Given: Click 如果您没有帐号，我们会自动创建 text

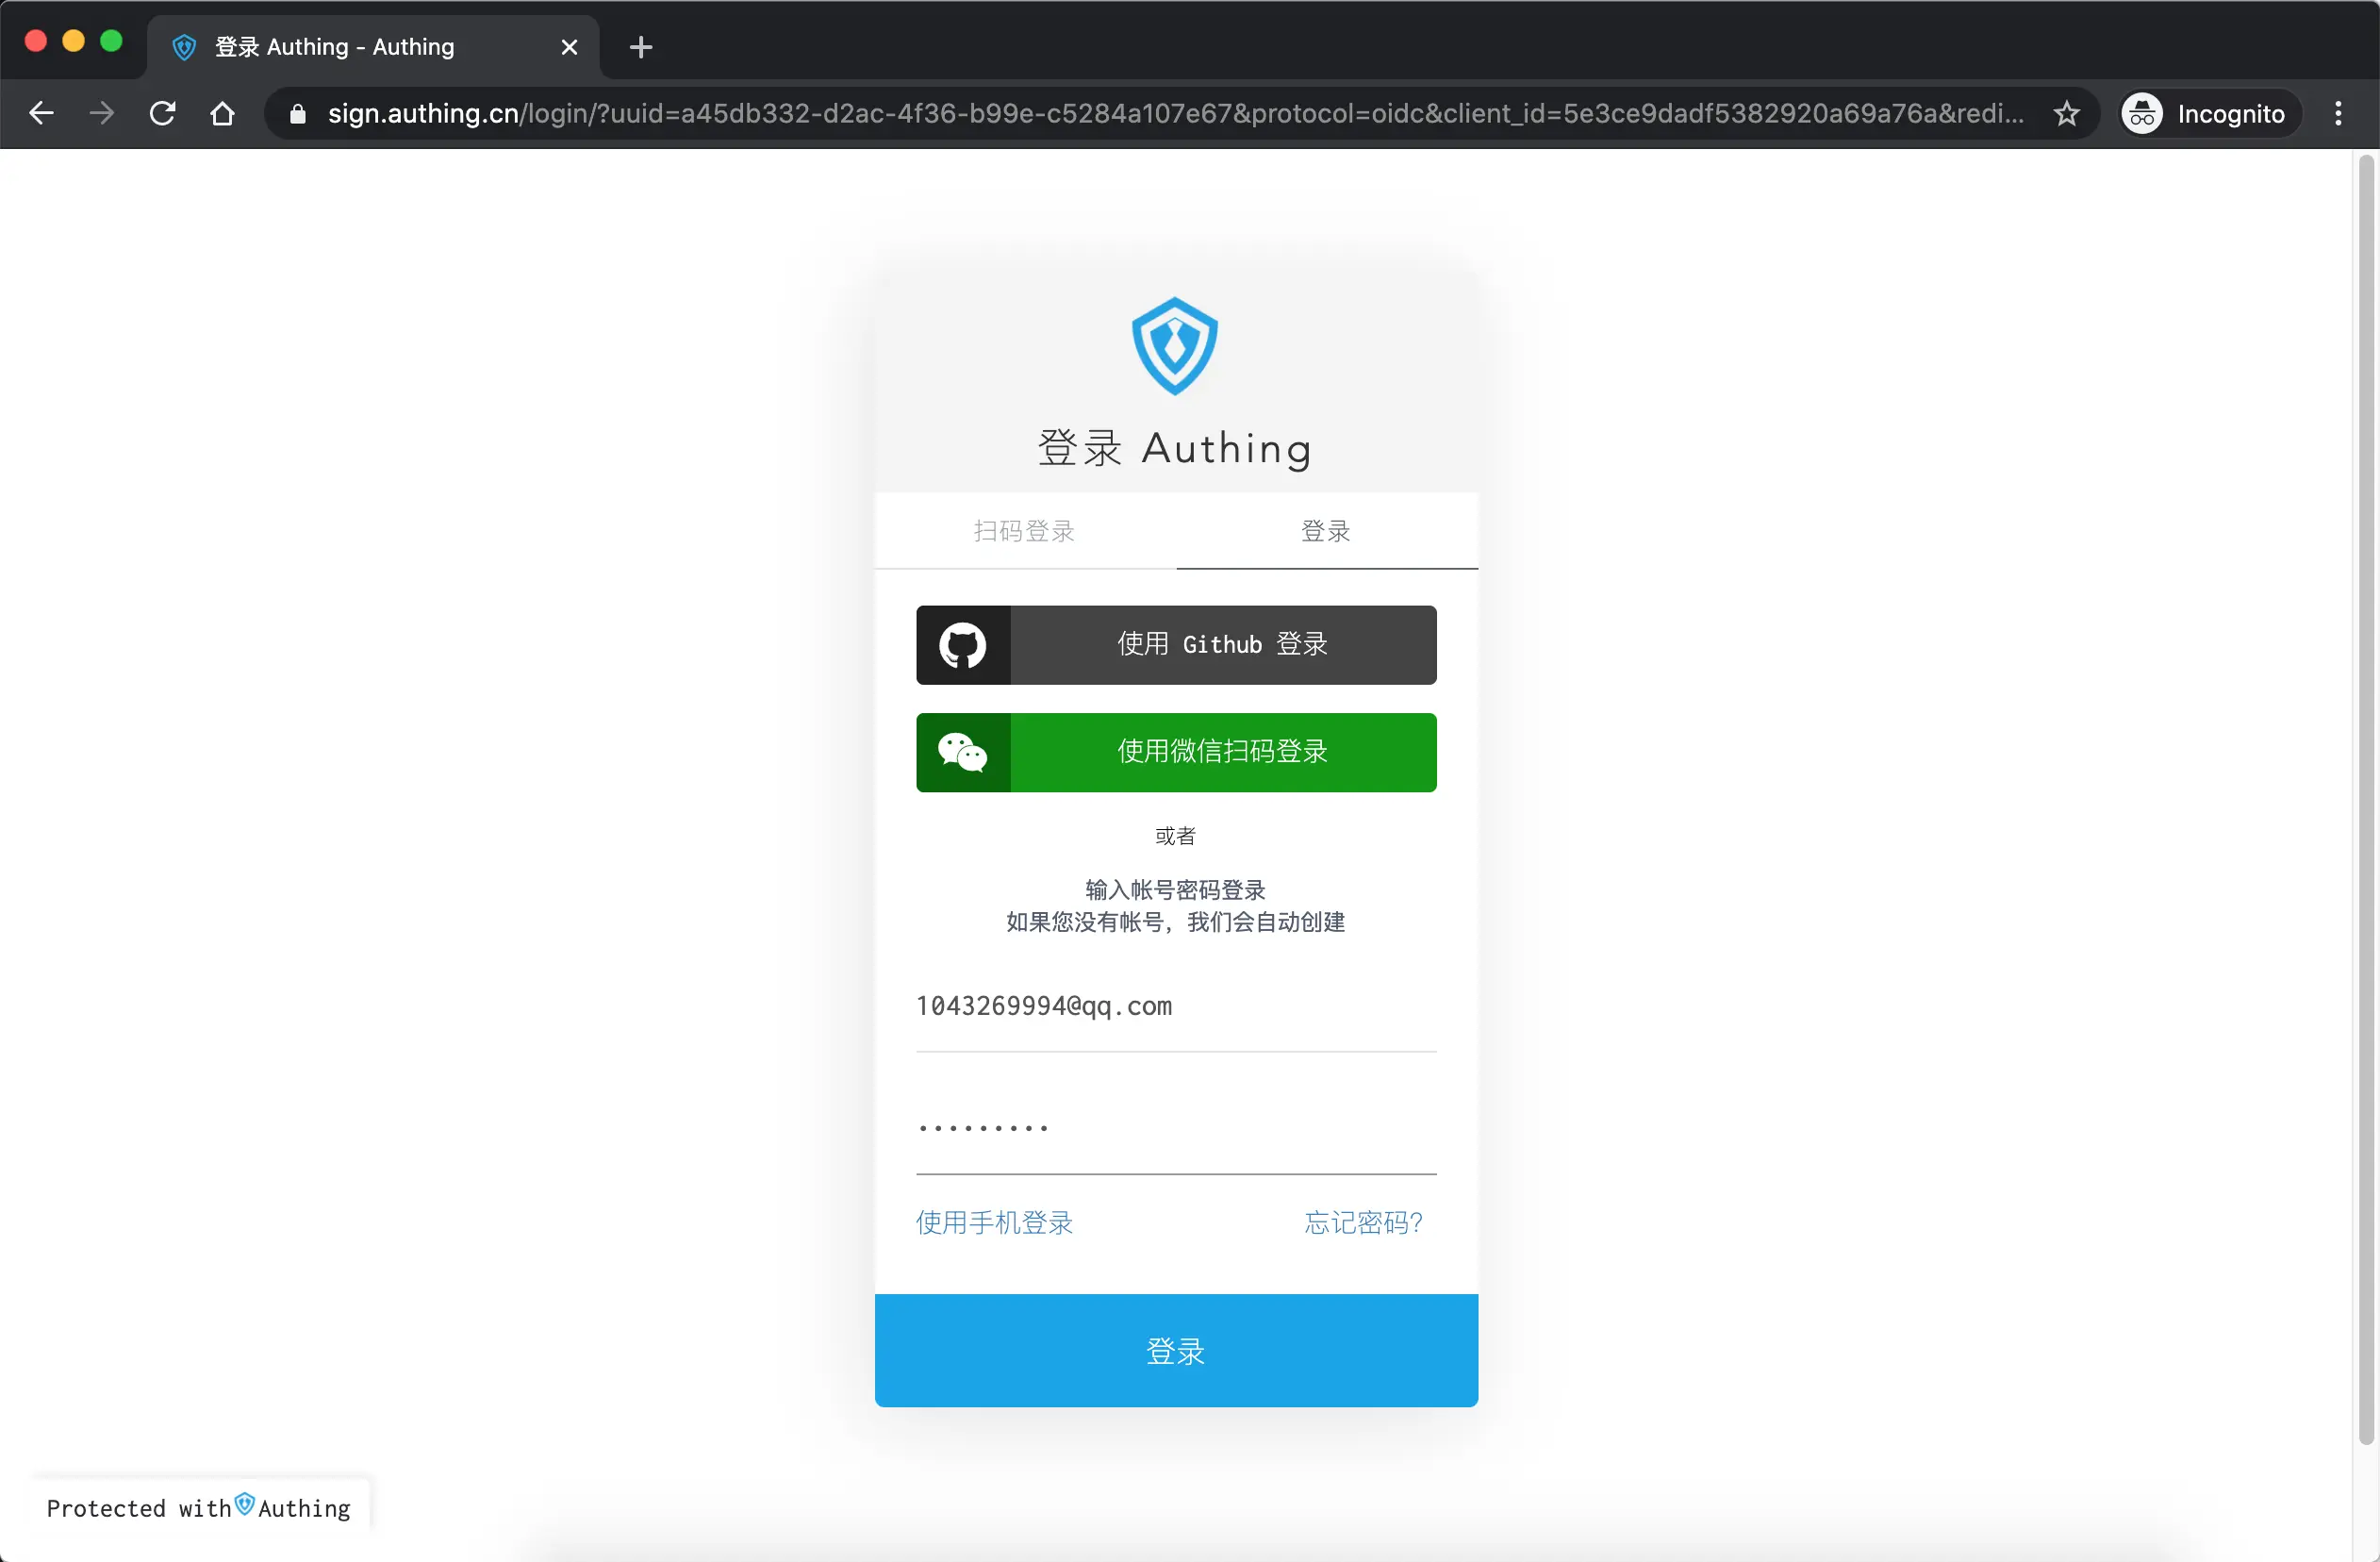Looking at the screenshot, I should [1176, 922].
